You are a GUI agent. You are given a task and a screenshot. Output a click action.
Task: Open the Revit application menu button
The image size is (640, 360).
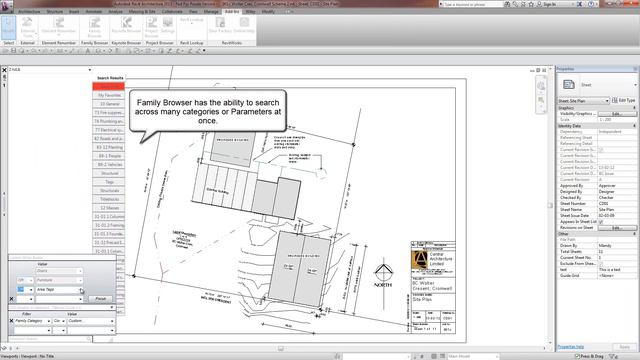(x=6, y=6)
